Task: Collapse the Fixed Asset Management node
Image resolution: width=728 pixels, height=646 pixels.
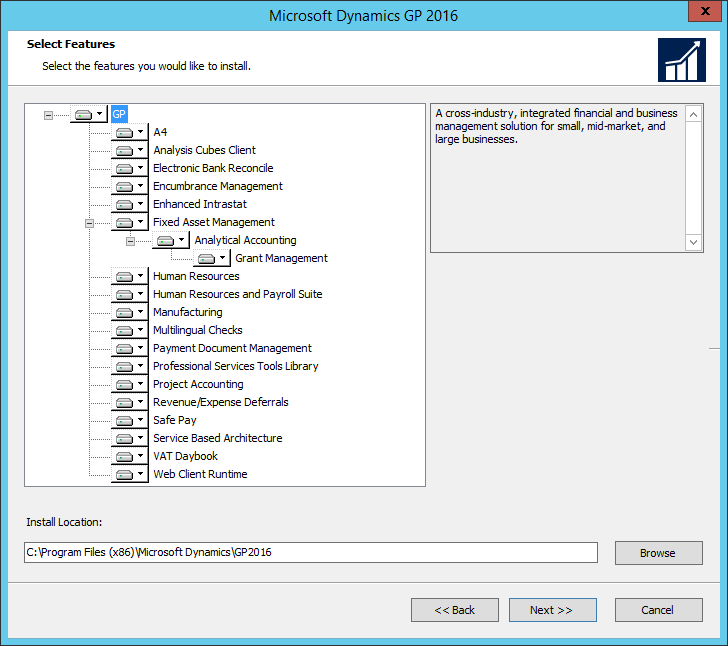Action: 89,223
